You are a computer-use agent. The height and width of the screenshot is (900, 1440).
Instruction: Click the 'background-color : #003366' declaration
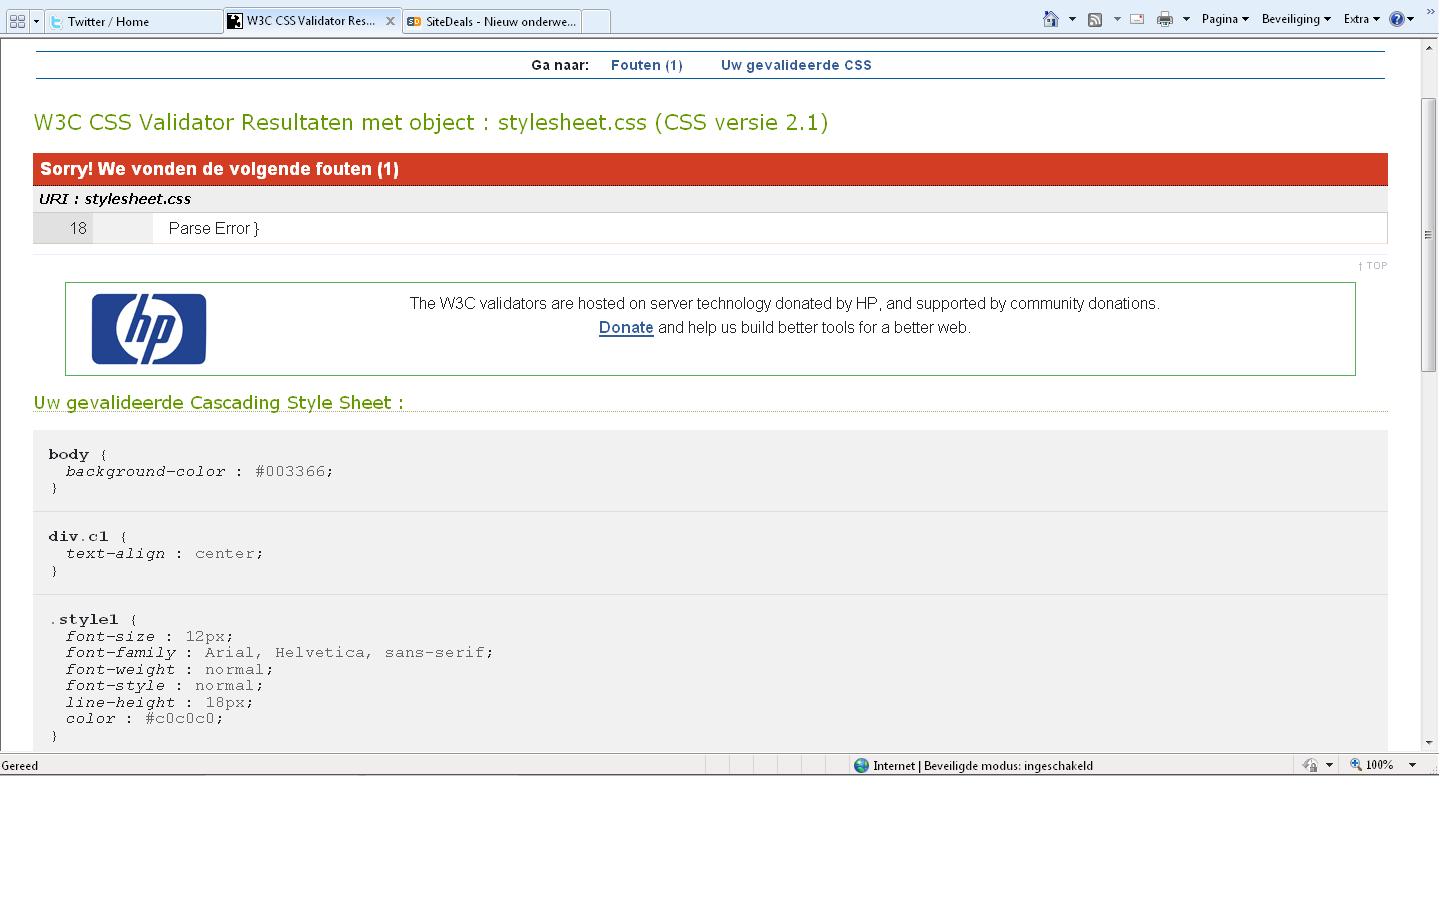coord(199,471)
